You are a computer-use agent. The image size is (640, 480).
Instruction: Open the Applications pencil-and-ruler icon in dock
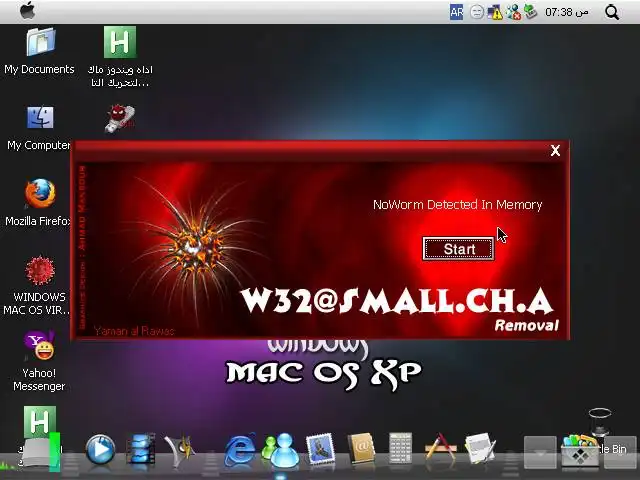point(440,448)
